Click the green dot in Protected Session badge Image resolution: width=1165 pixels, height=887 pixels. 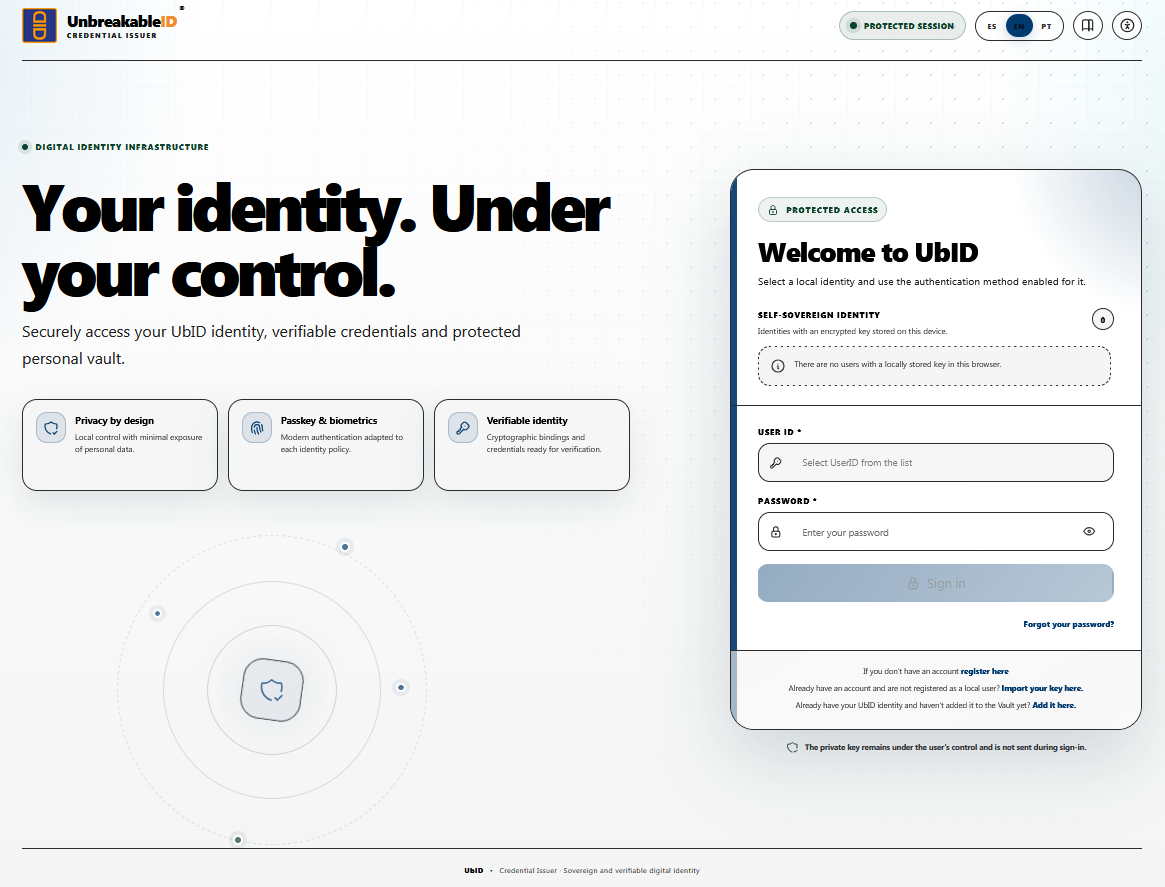(854, 26)
